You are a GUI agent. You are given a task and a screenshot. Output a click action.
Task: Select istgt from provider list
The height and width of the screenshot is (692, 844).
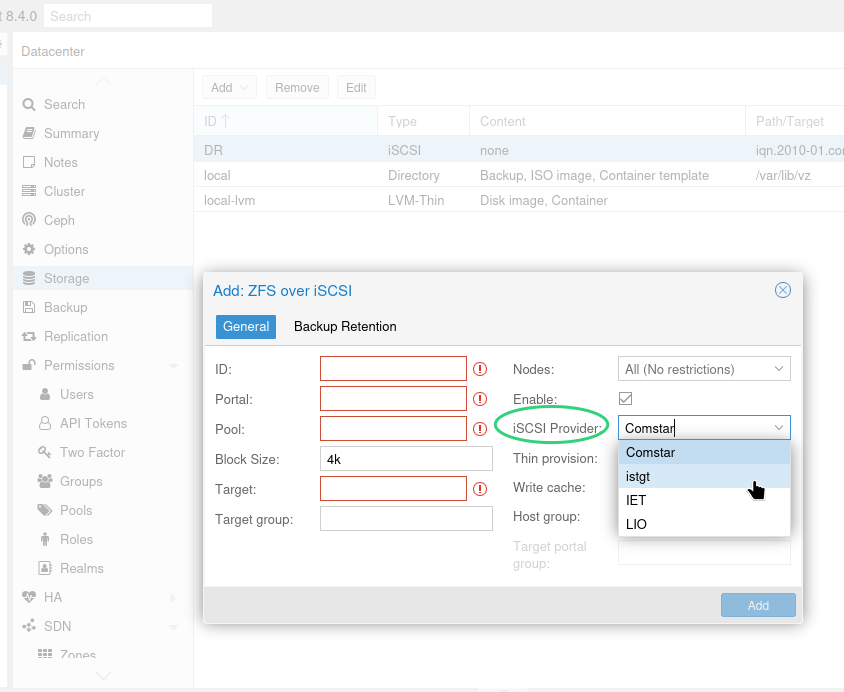coord(704,477)
